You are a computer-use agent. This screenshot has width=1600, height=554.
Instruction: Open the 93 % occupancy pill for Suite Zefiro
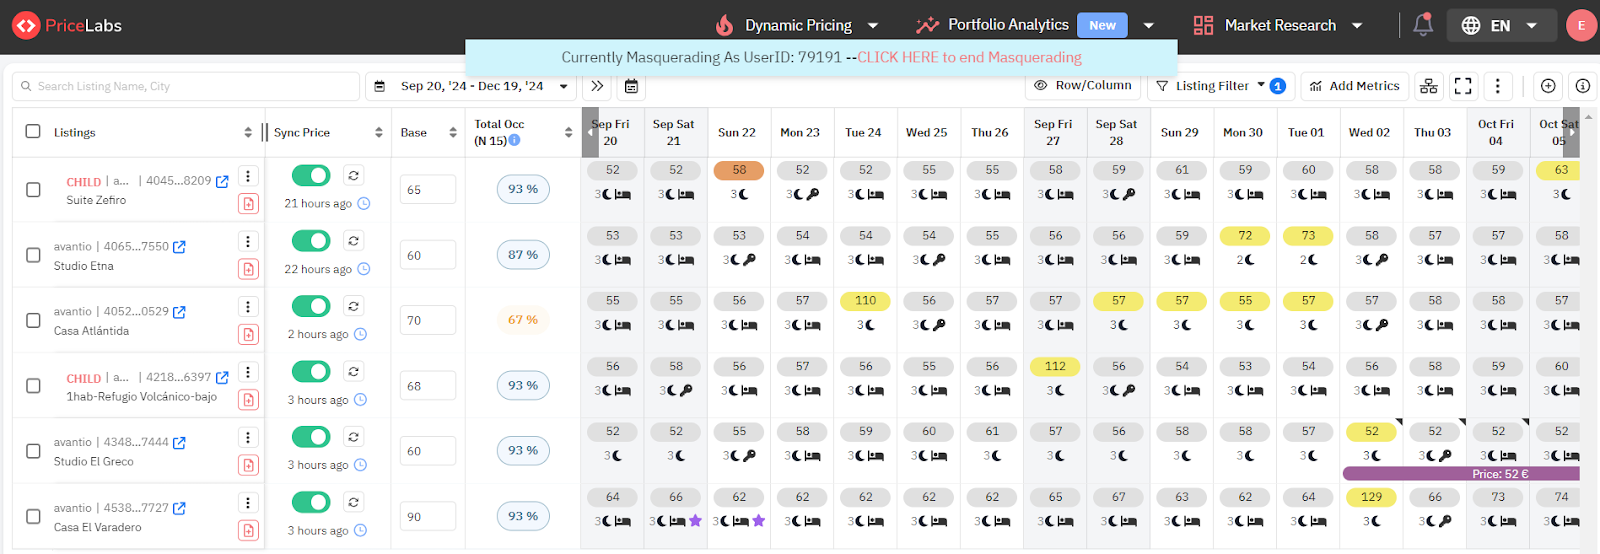(x=523, y=189)
